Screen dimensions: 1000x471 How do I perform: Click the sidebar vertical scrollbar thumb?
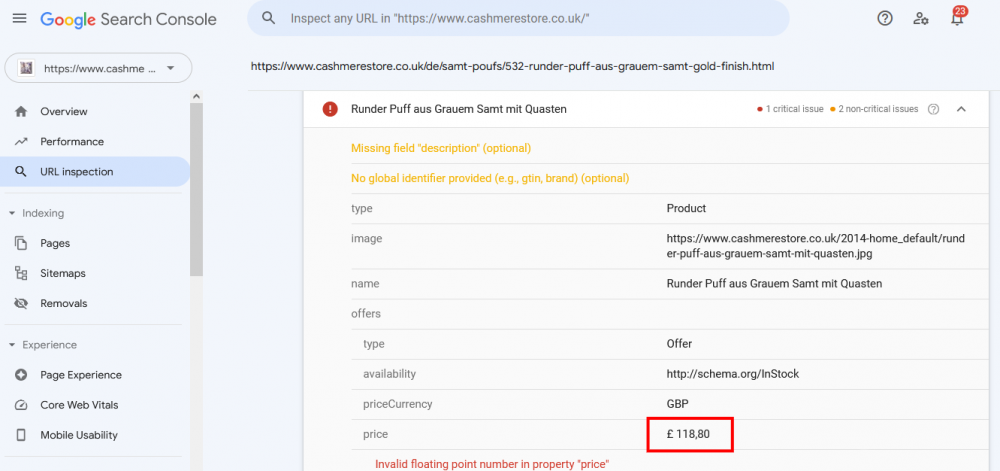tap(196, 189)
